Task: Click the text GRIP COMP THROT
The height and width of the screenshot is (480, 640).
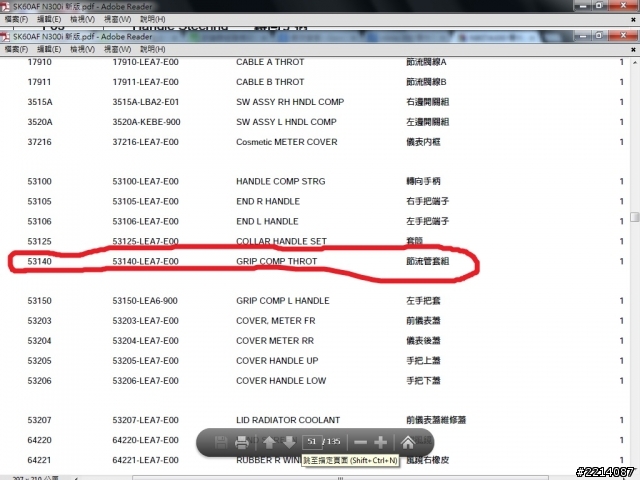Action: click(276, 261)
